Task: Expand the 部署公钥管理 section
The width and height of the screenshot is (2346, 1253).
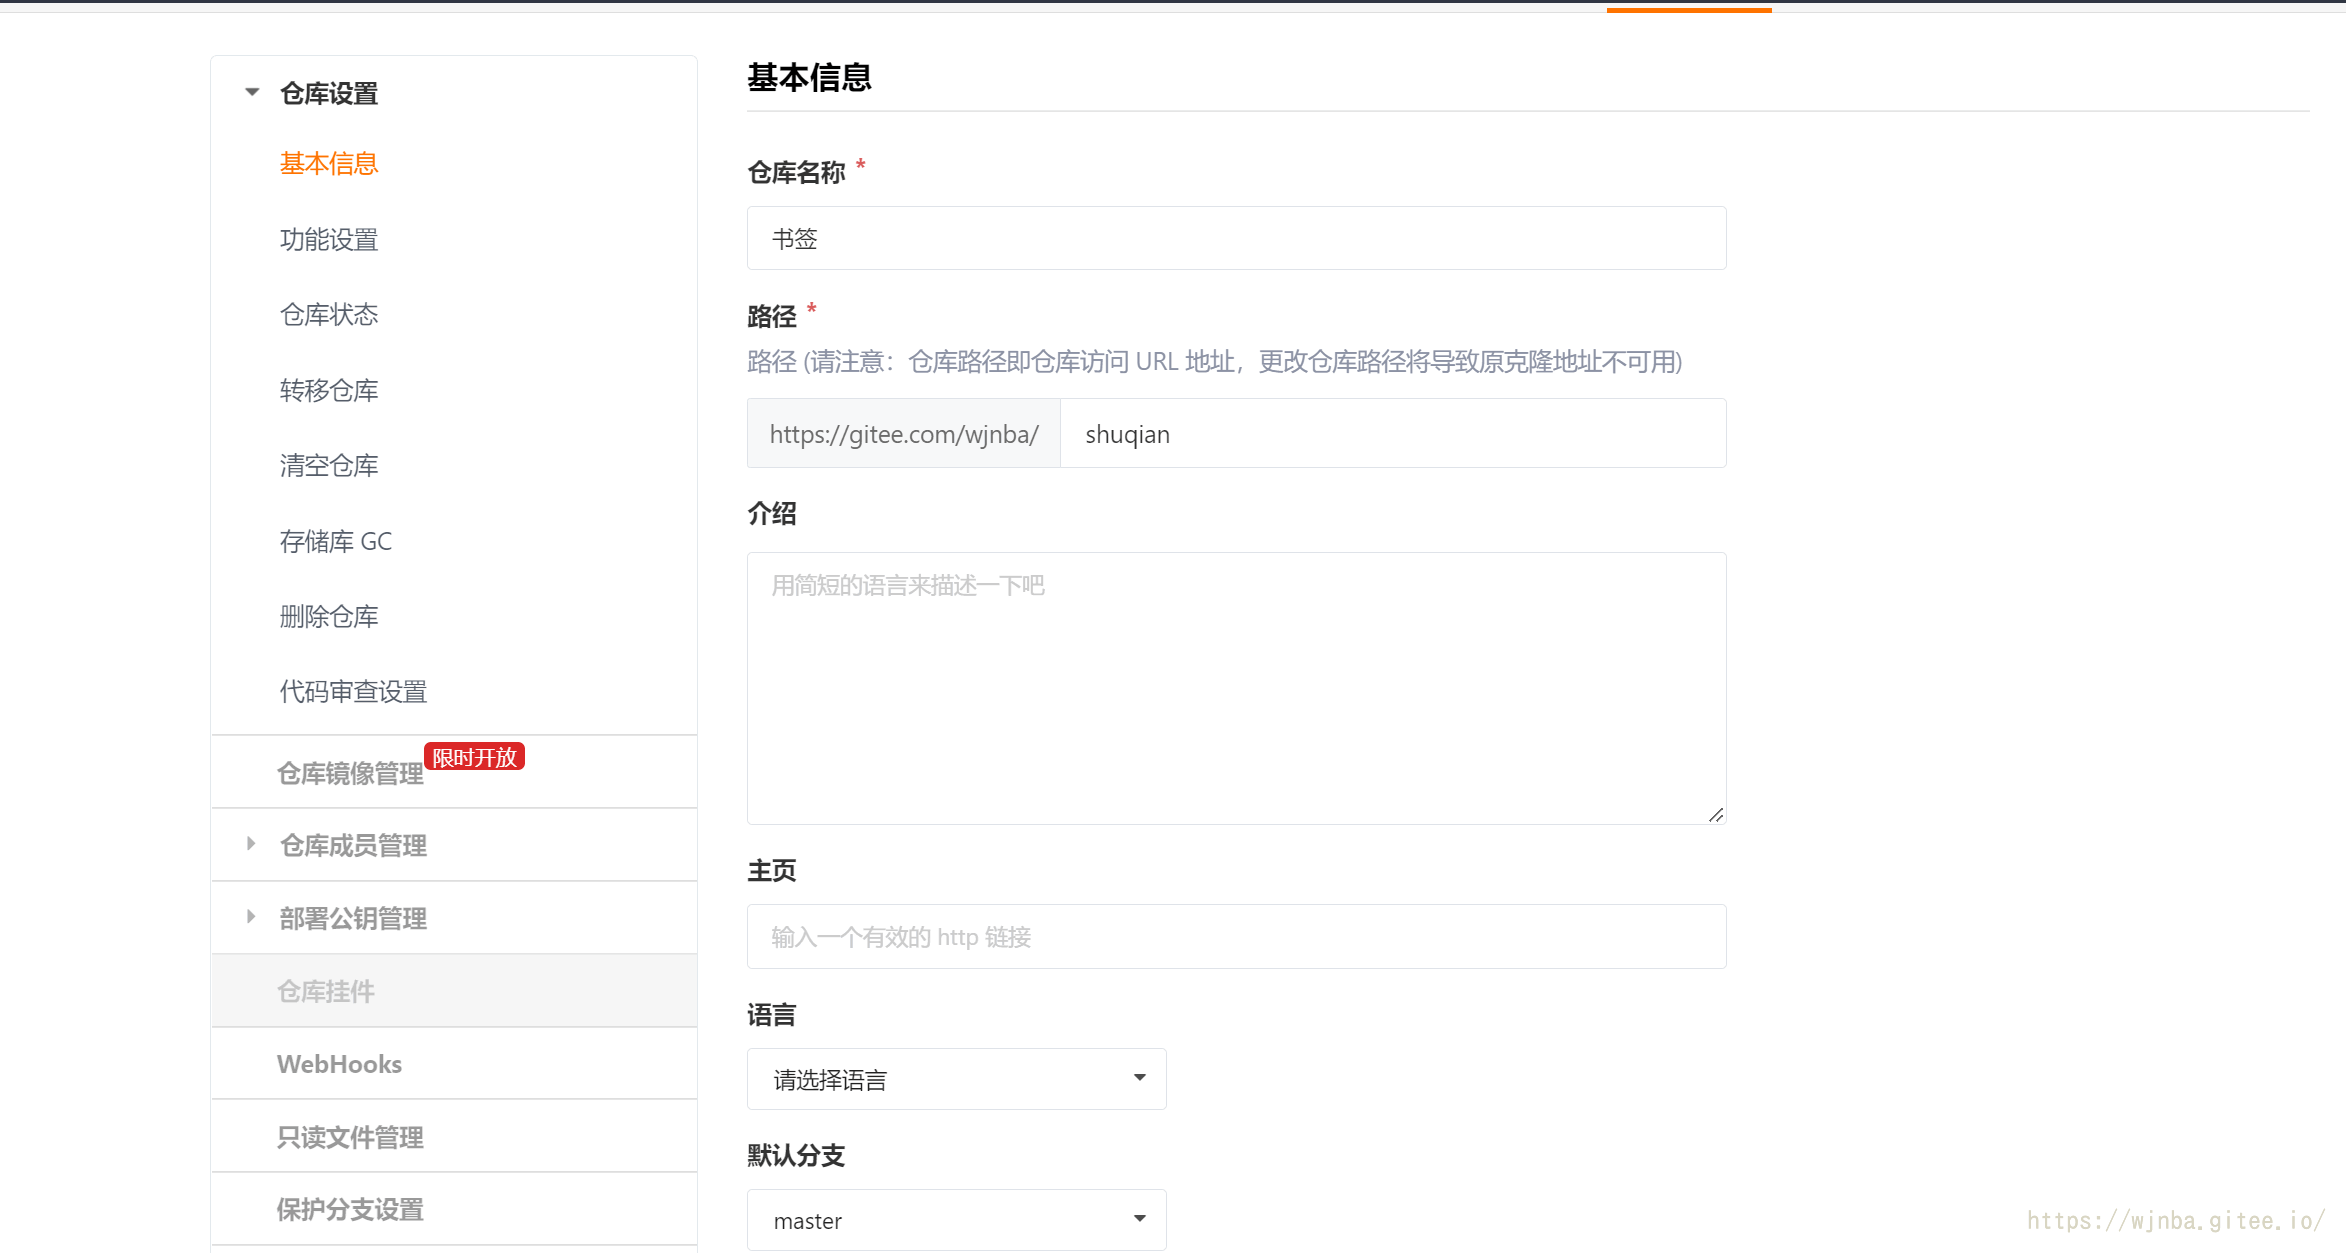Action: pyautogui.click(x=251, y=917)
